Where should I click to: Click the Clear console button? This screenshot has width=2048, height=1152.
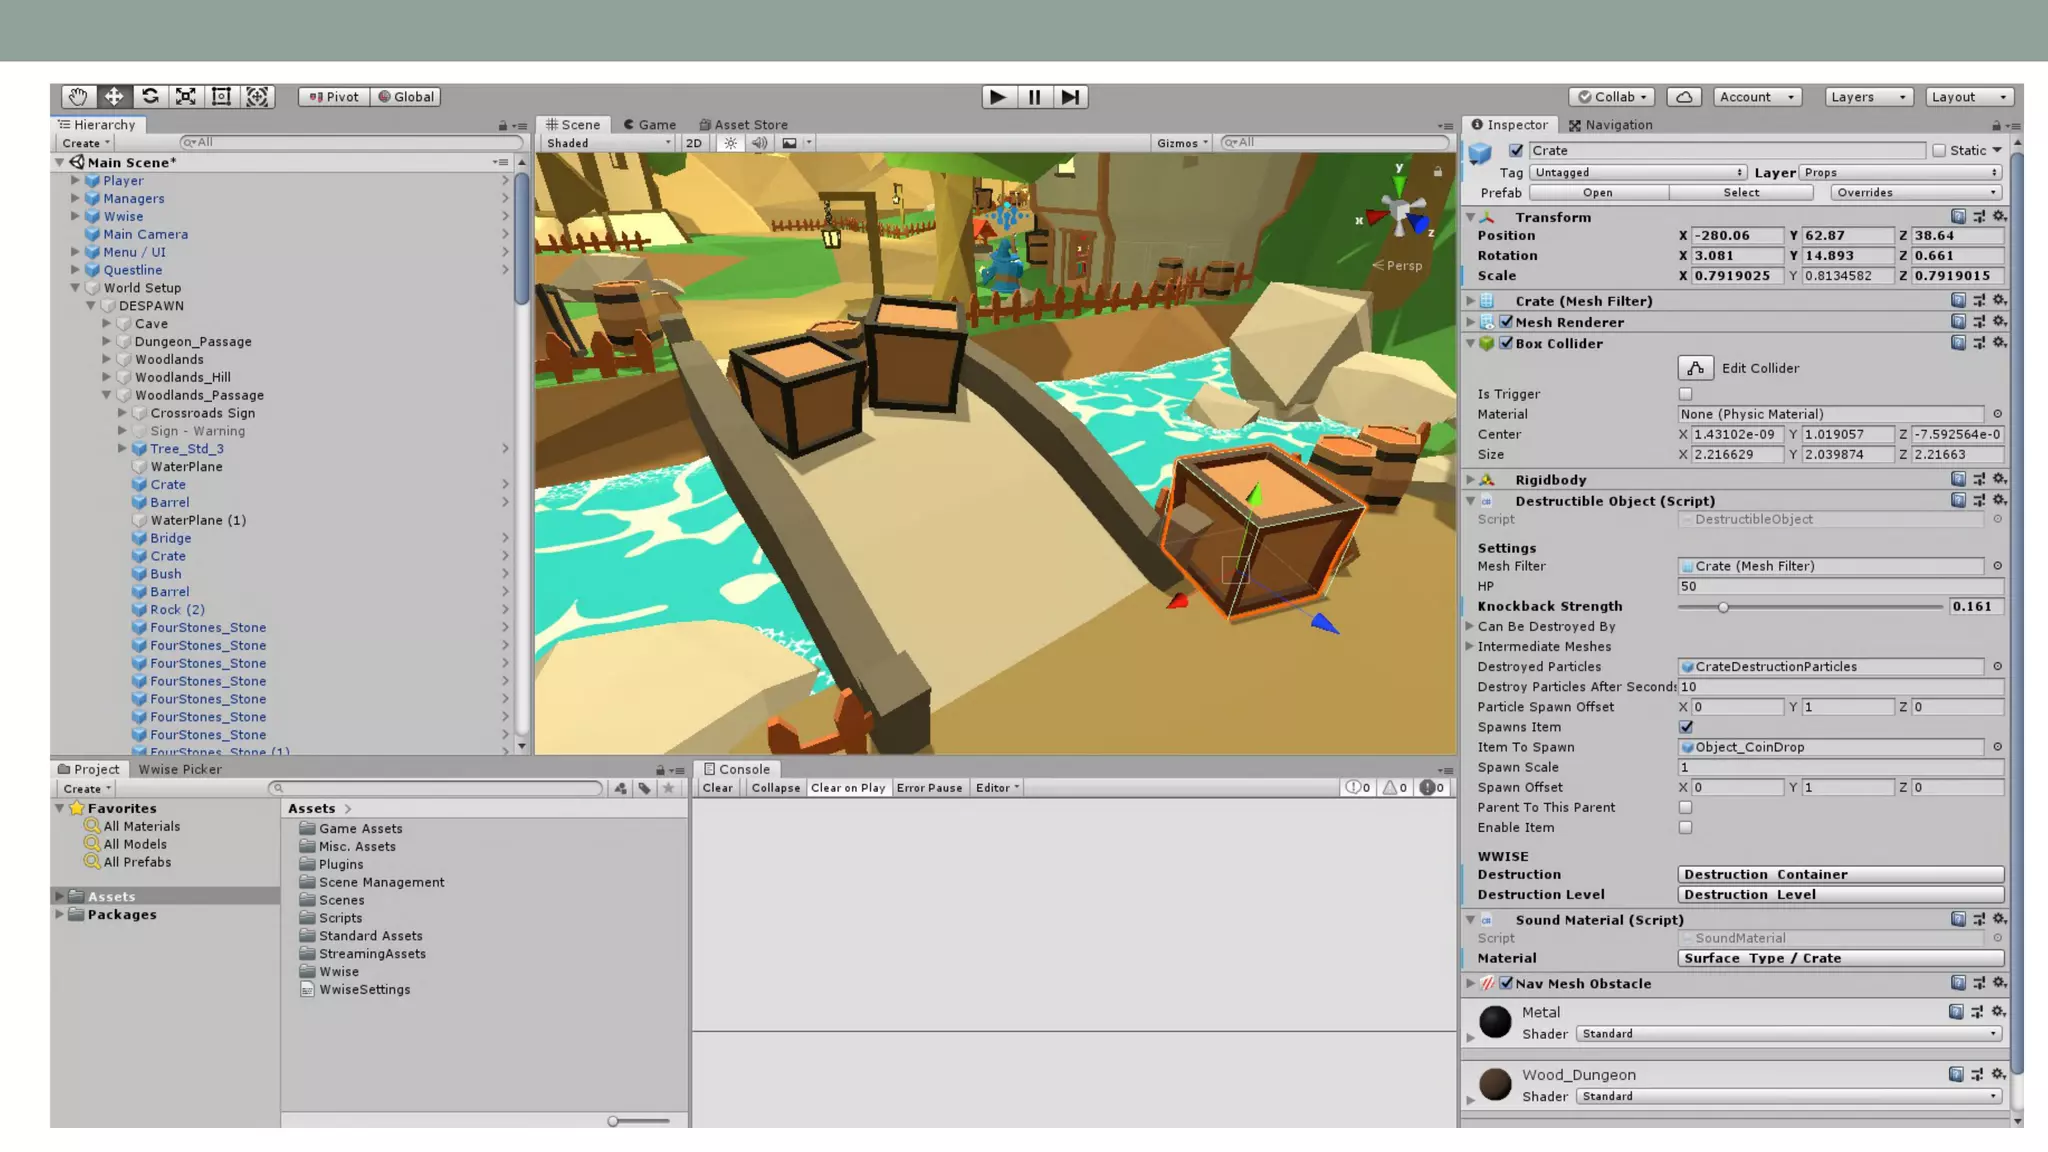point(717,788)
